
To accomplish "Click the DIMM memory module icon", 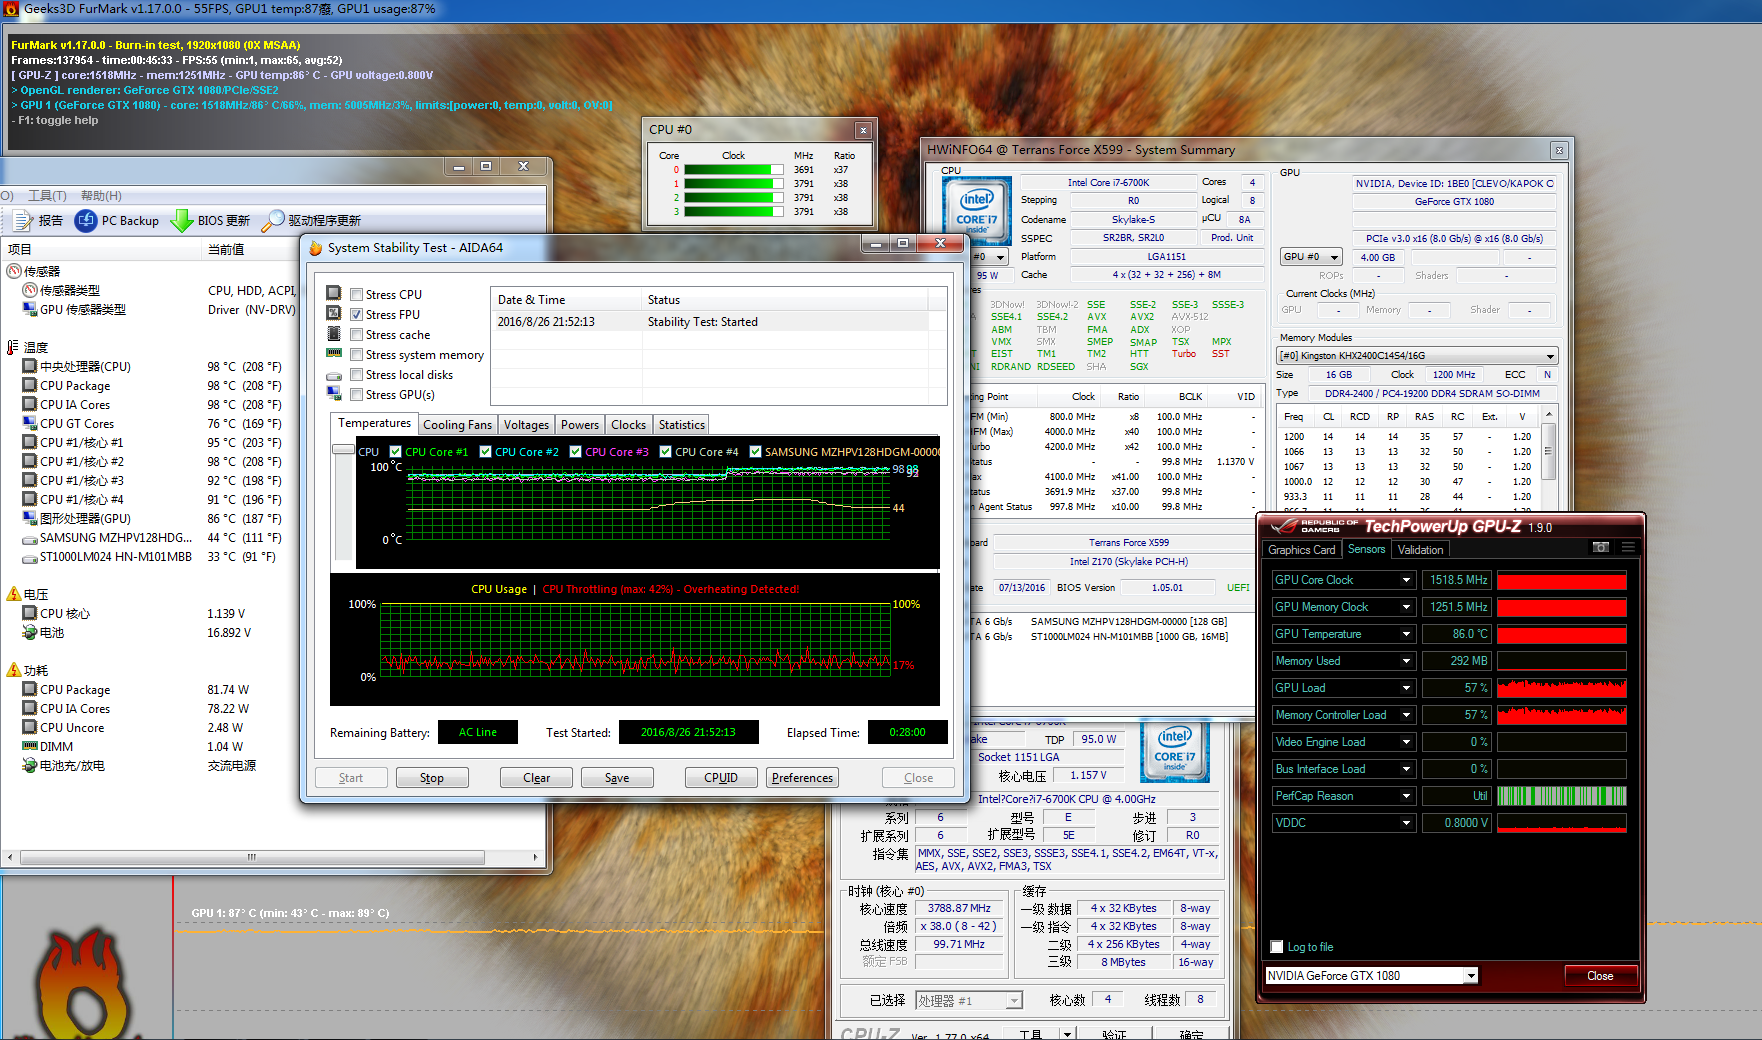I will pyautogui.click(x=30, y=746).
